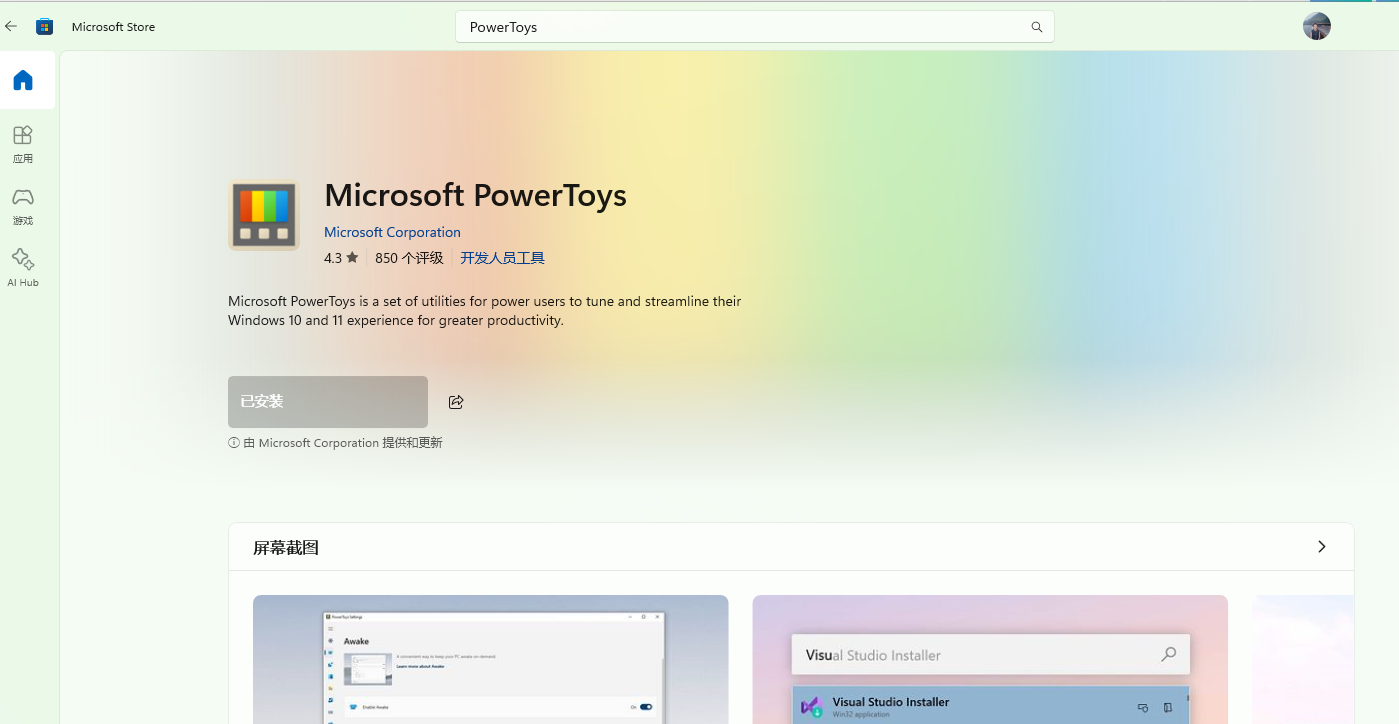
Task: Go back with the back arrow
Action: [11, 26]
